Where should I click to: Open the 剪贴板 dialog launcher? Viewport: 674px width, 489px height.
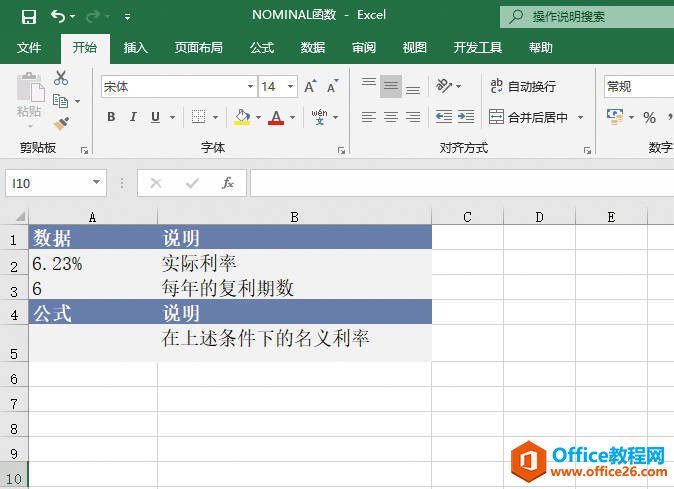tap(84, 150)
